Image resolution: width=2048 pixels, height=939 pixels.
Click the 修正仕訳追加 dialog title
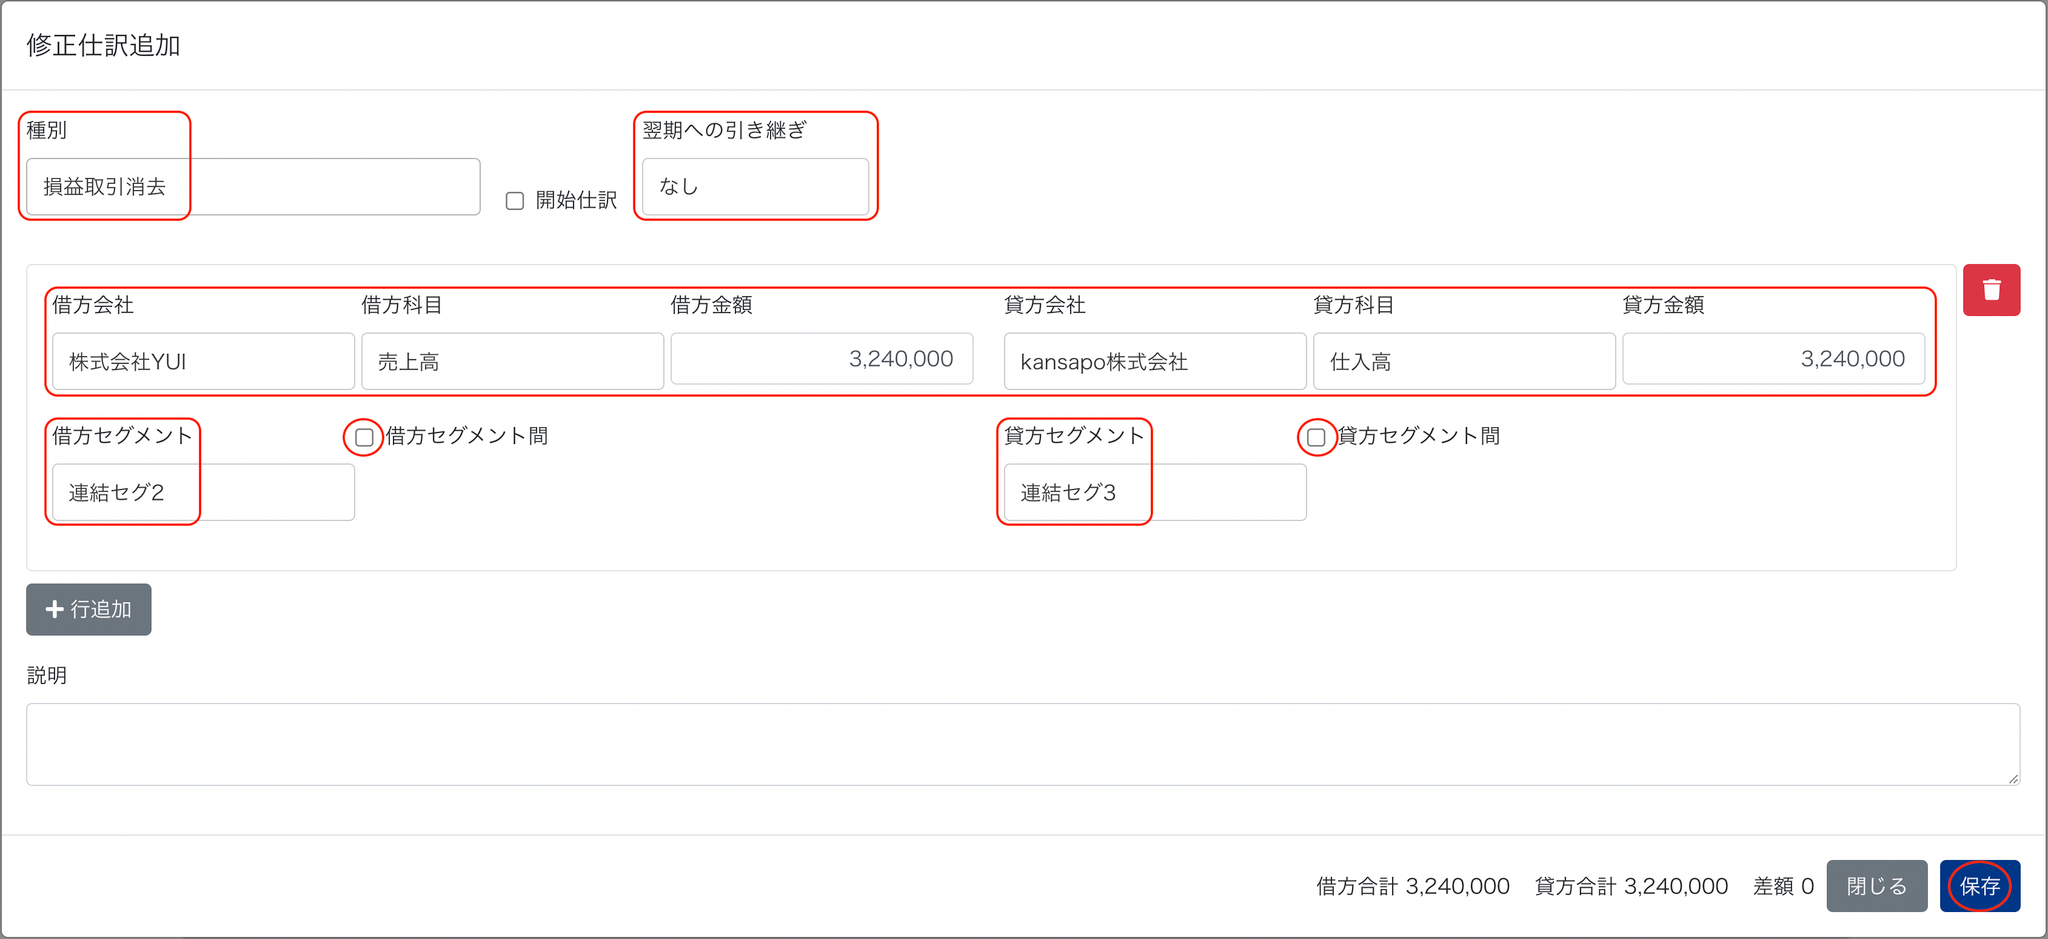[103, 46]
